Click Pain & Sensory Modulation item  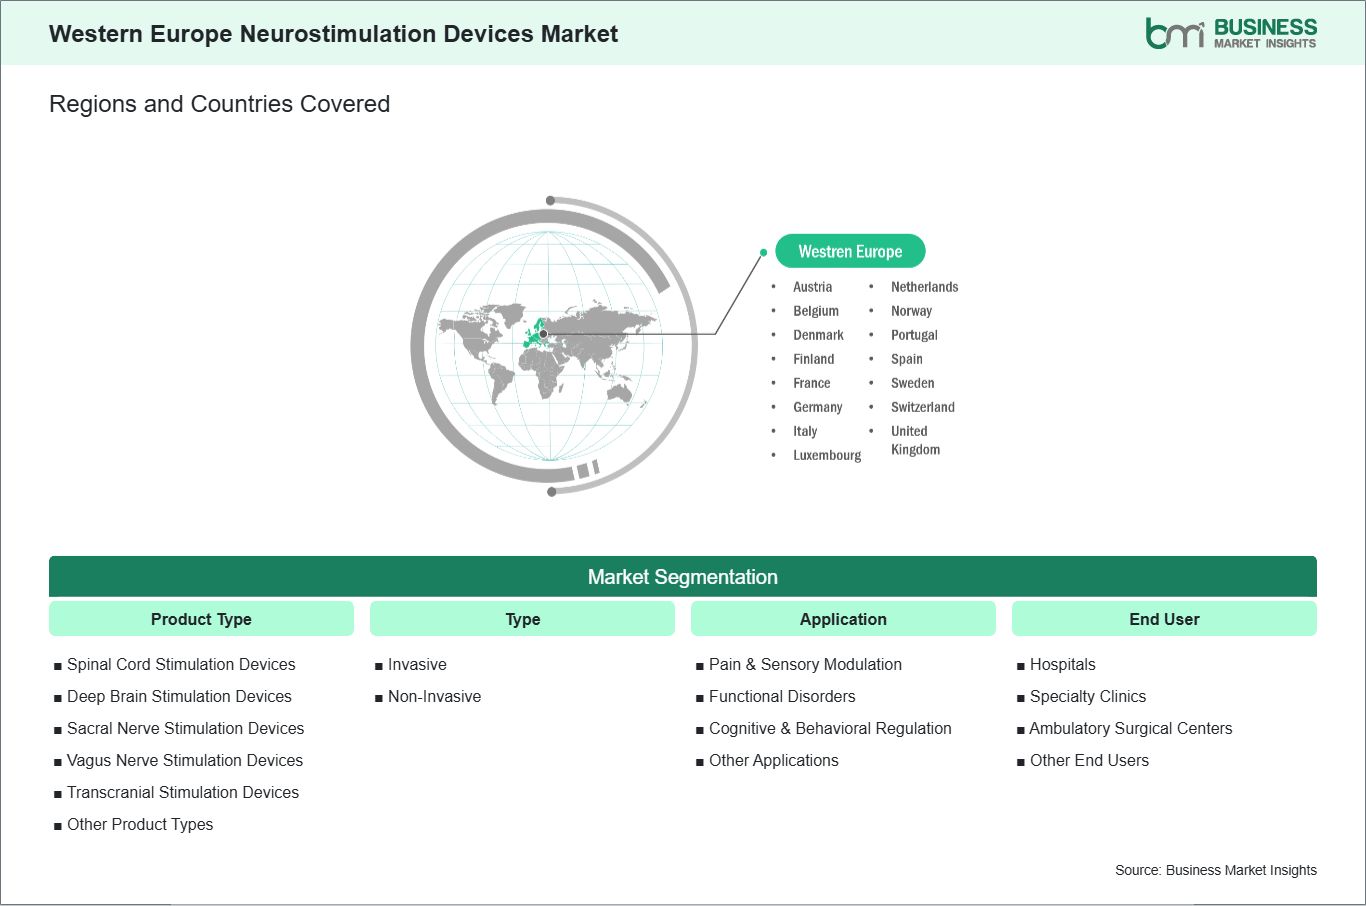point(805,664)
